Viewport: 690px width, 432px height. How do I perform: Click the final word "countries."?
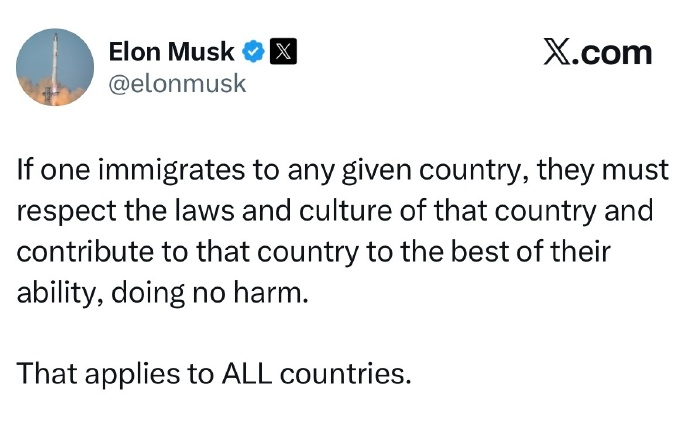pyautogui.click(x=345, y=374)
